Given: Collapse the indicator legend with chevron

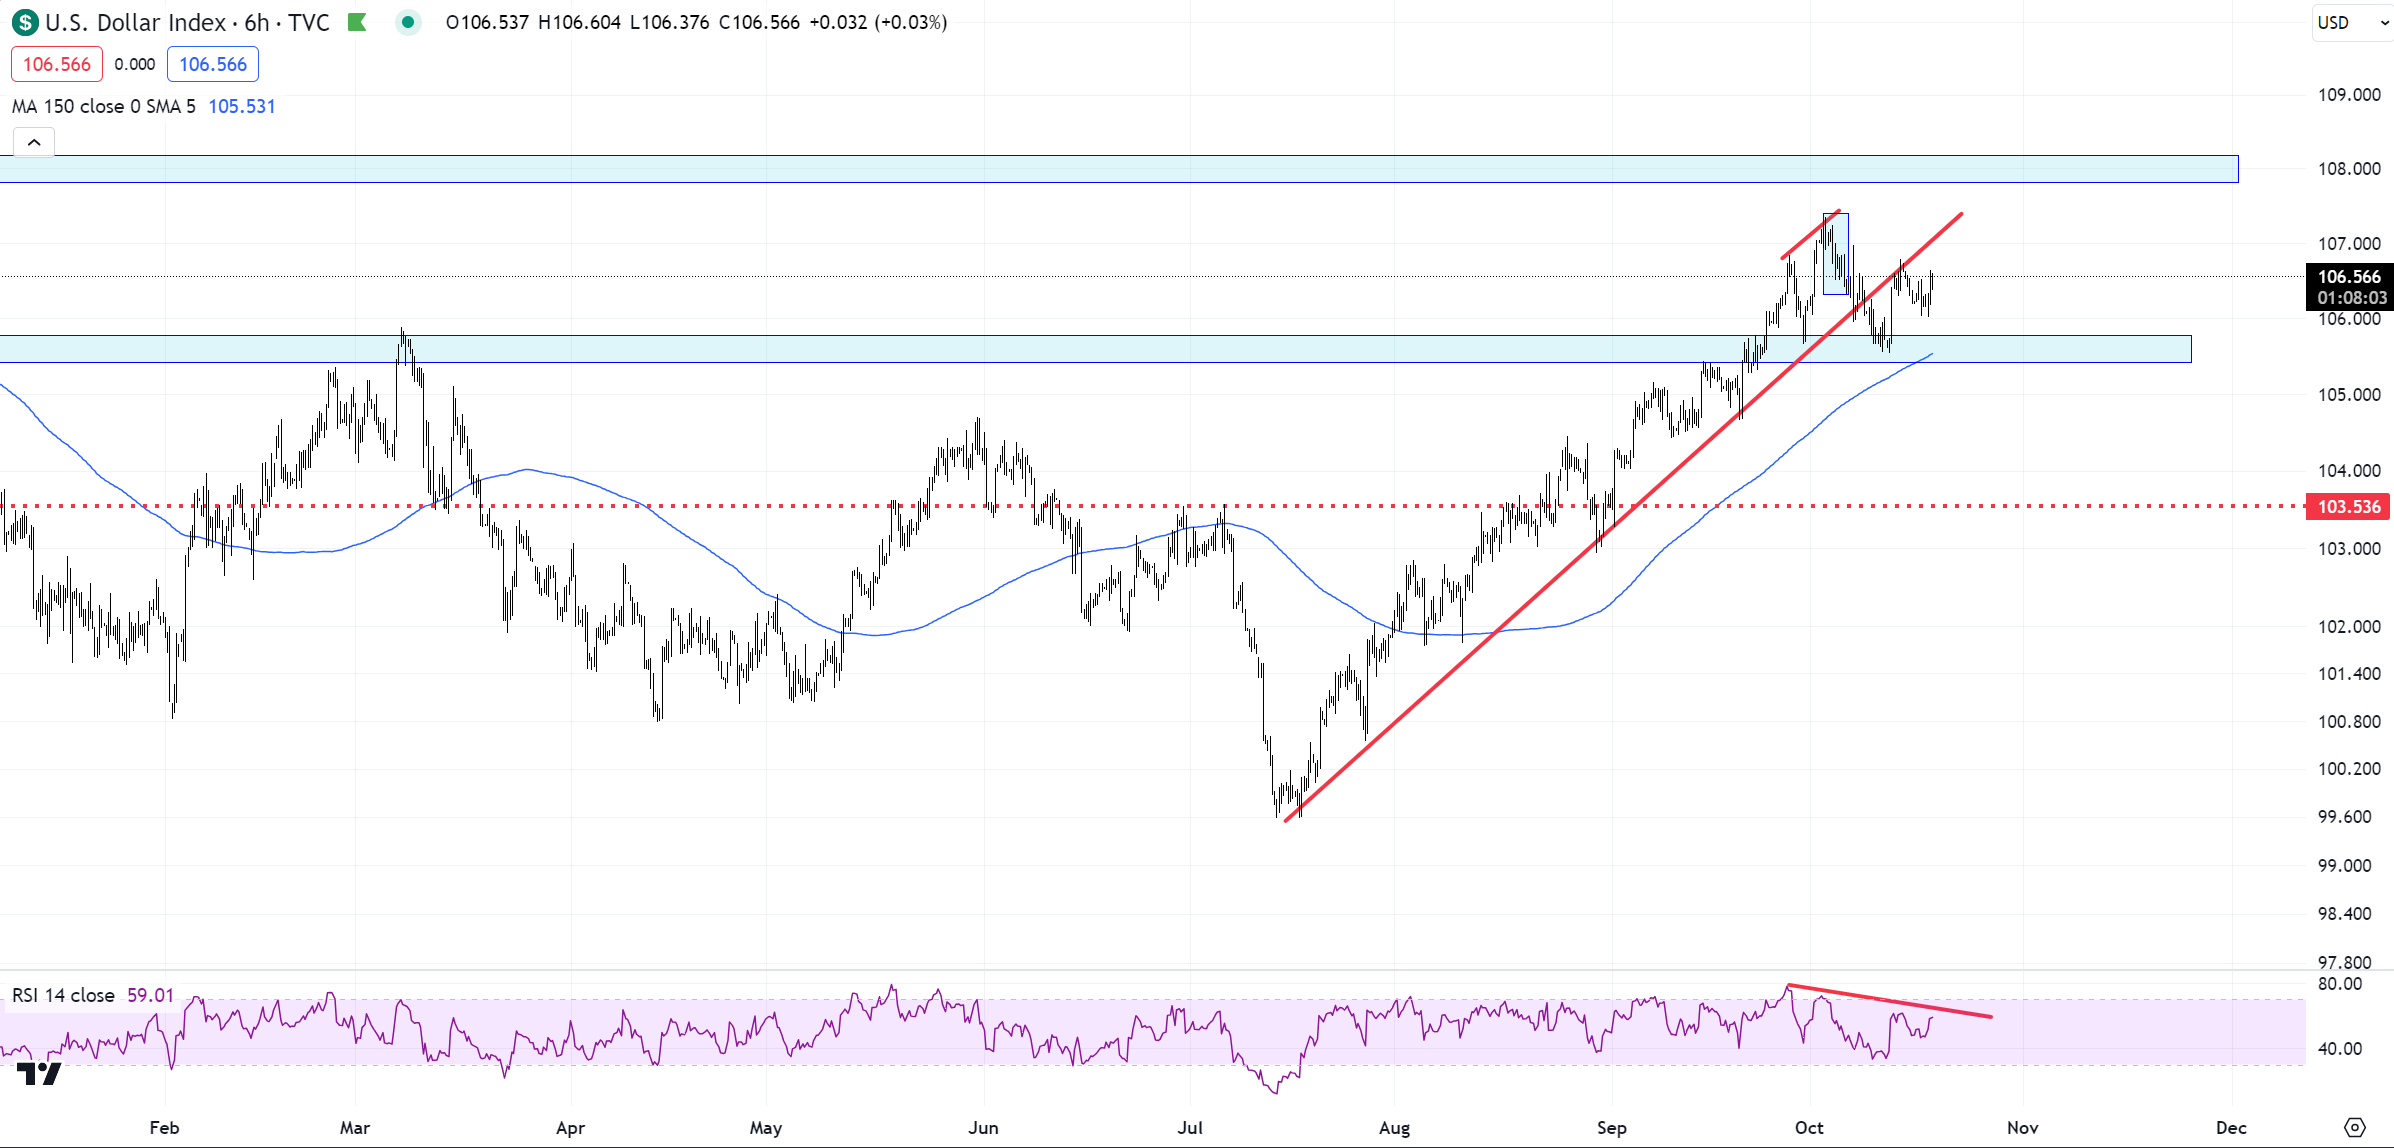Looking at the screenshot, I should click(x=34, y=143).
